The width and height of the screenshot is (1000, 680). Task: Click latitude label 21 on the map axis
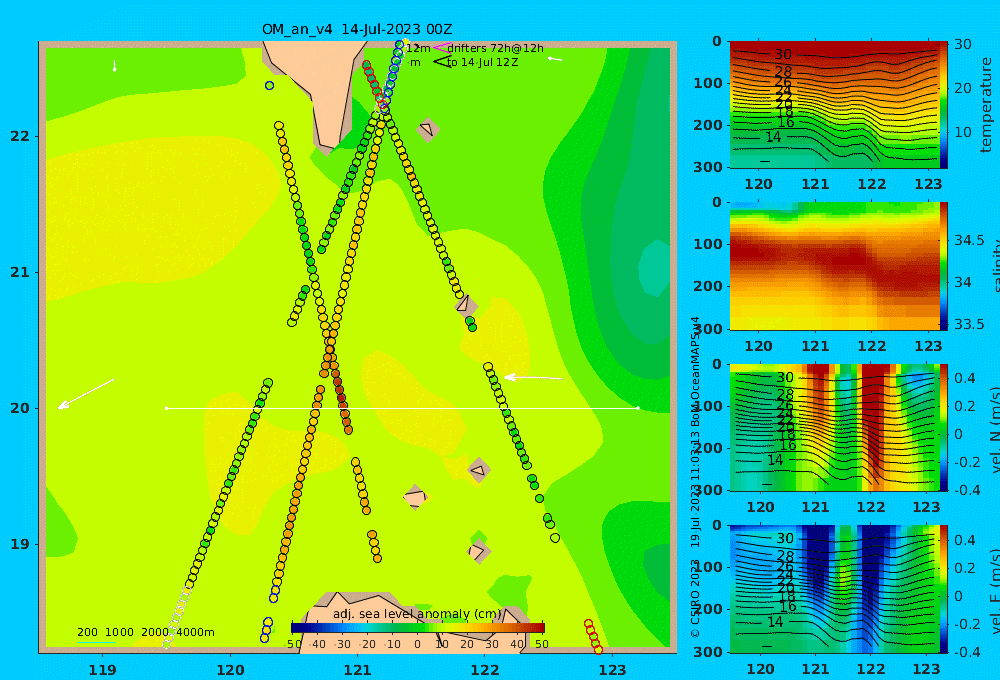[20, 272]
